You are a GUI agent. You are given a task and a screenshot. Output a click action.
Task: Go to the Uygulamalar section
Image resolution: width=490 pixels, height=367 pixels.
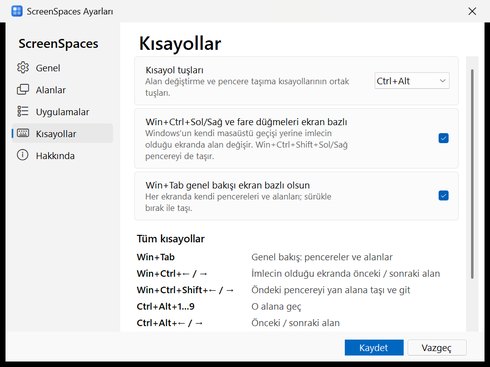click(63, 112)
